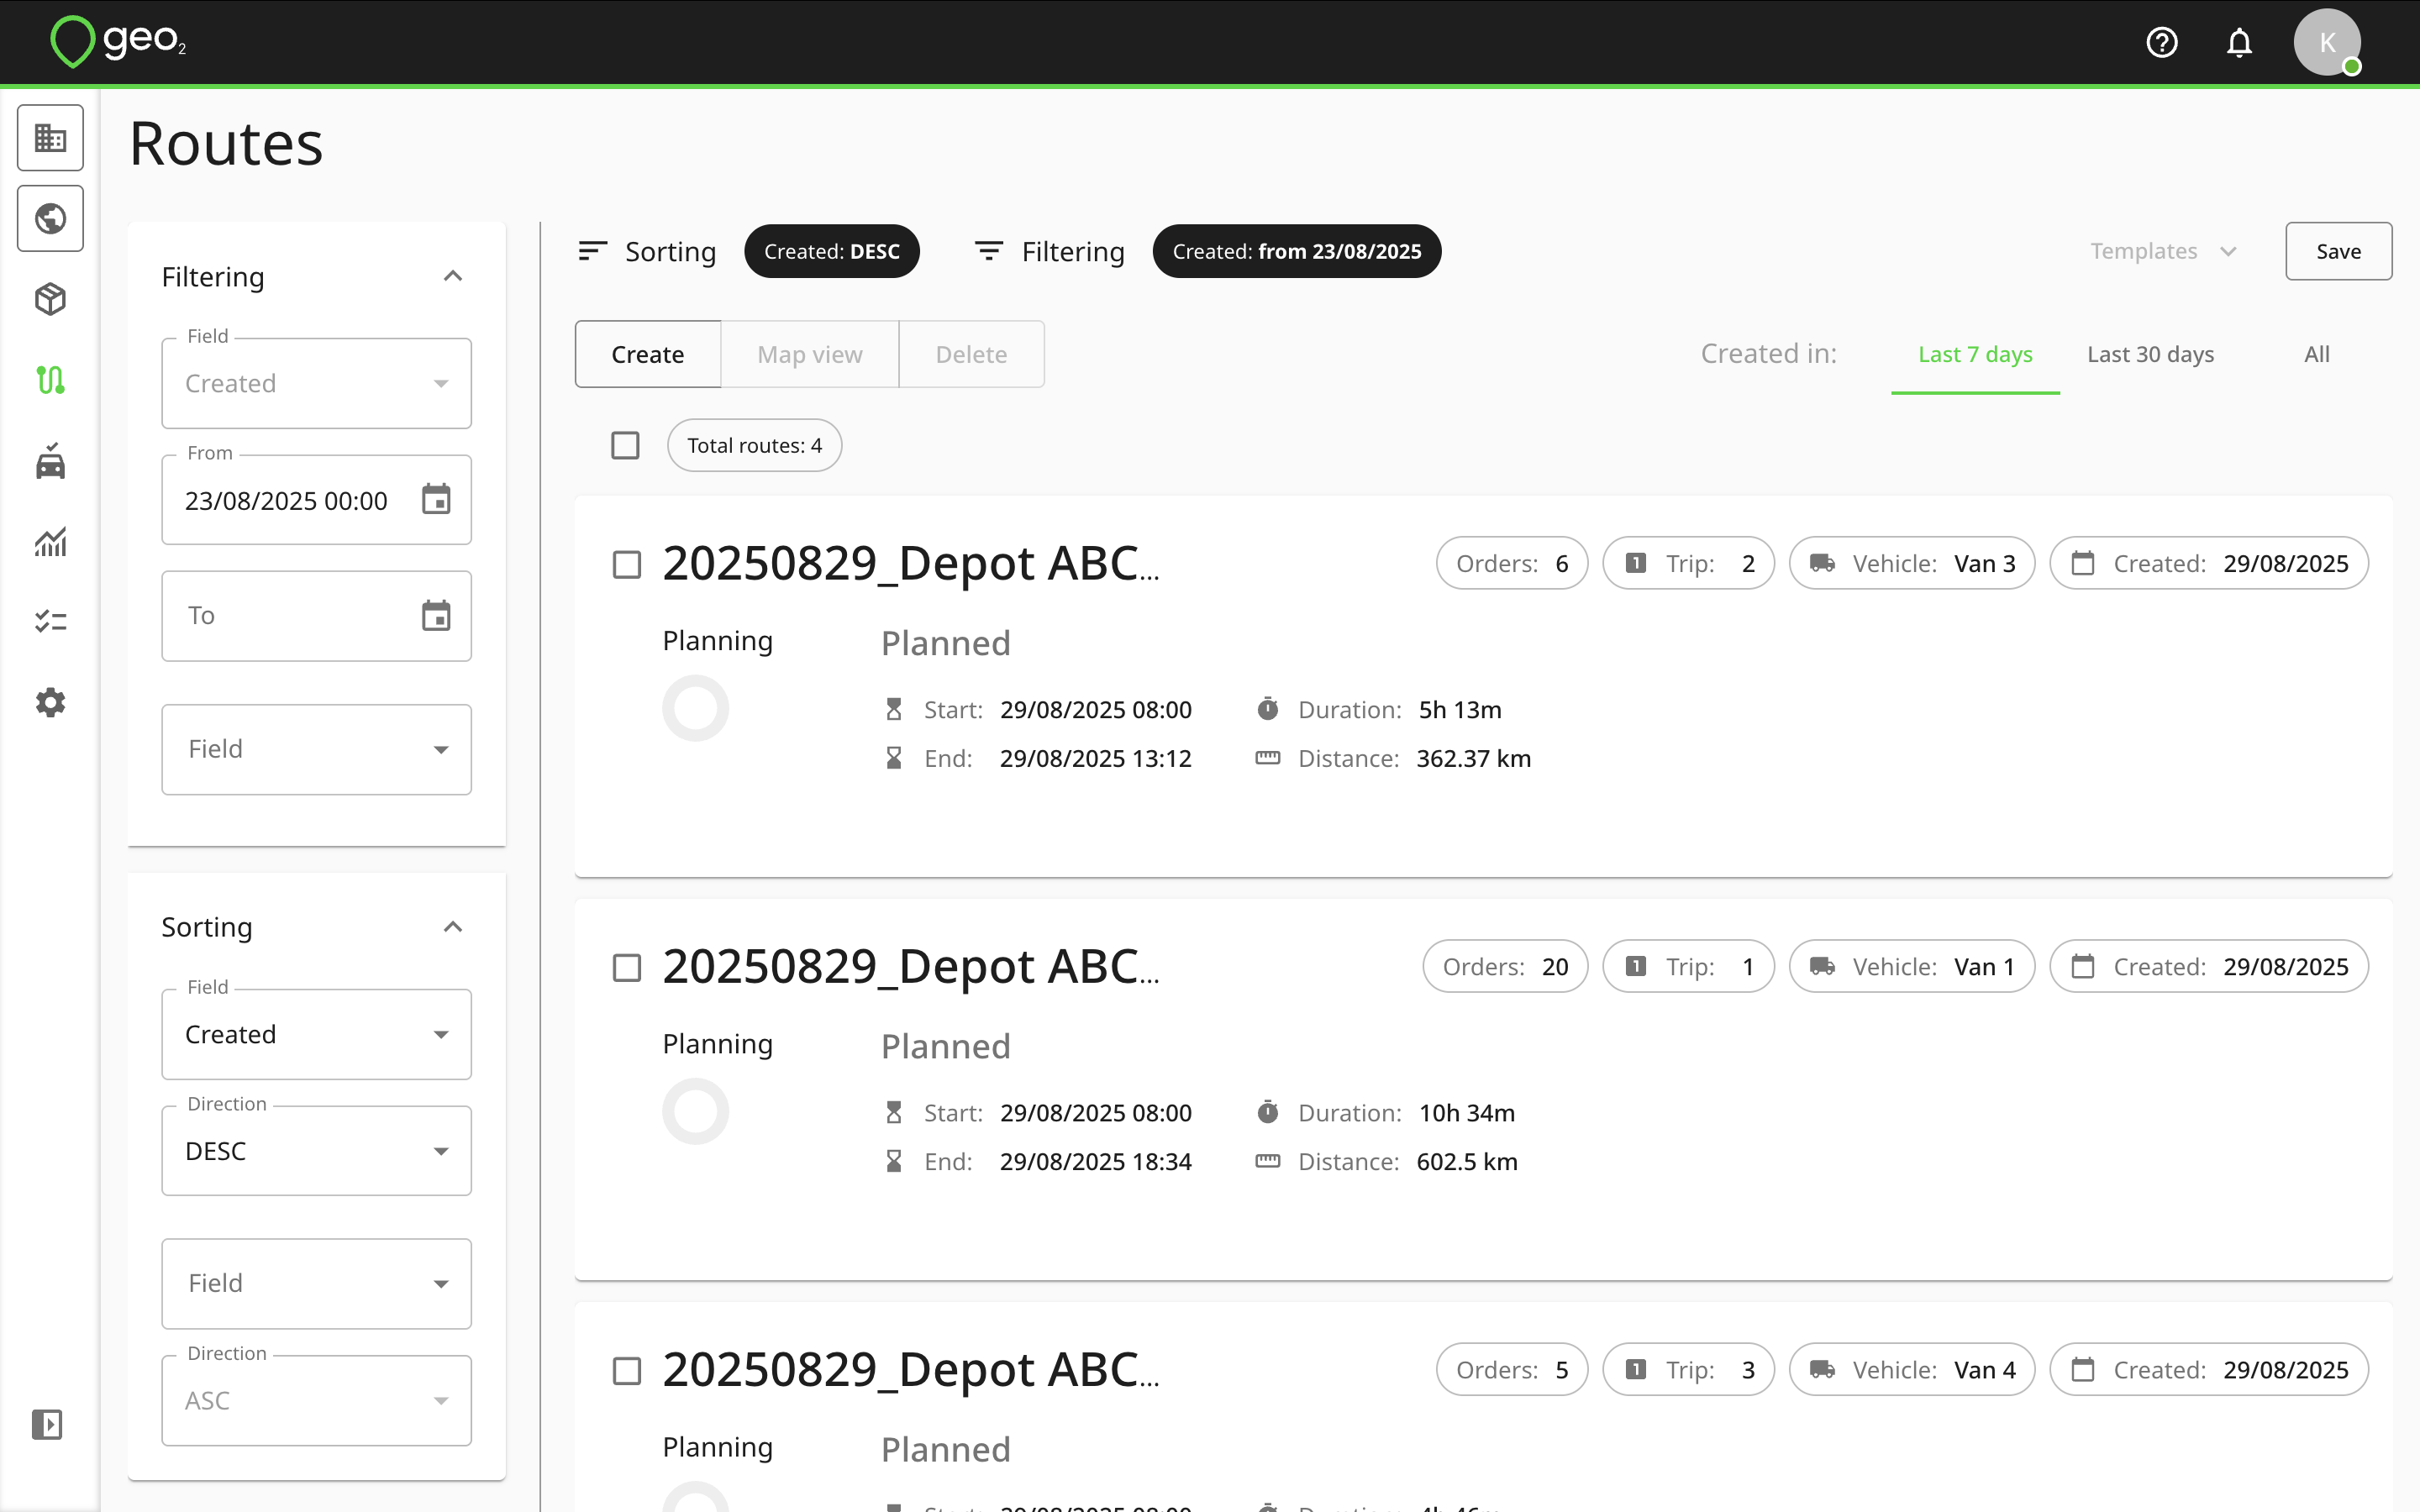Toggle the select-all routes checkbox
The width and height of the screenshot is (2420, 1512).
point(625,445)
